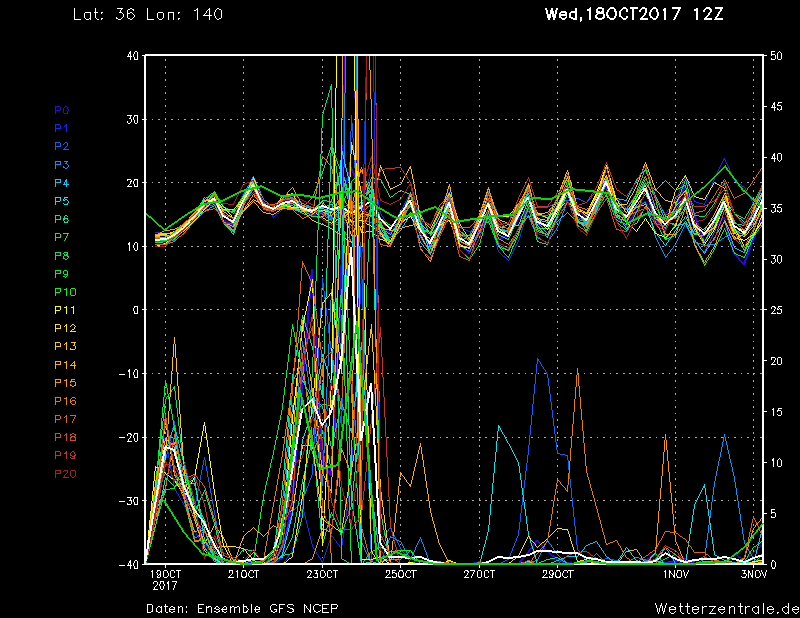The image size is (800, 618).
Task: Click the P10 green legend label
Action: 65,292
